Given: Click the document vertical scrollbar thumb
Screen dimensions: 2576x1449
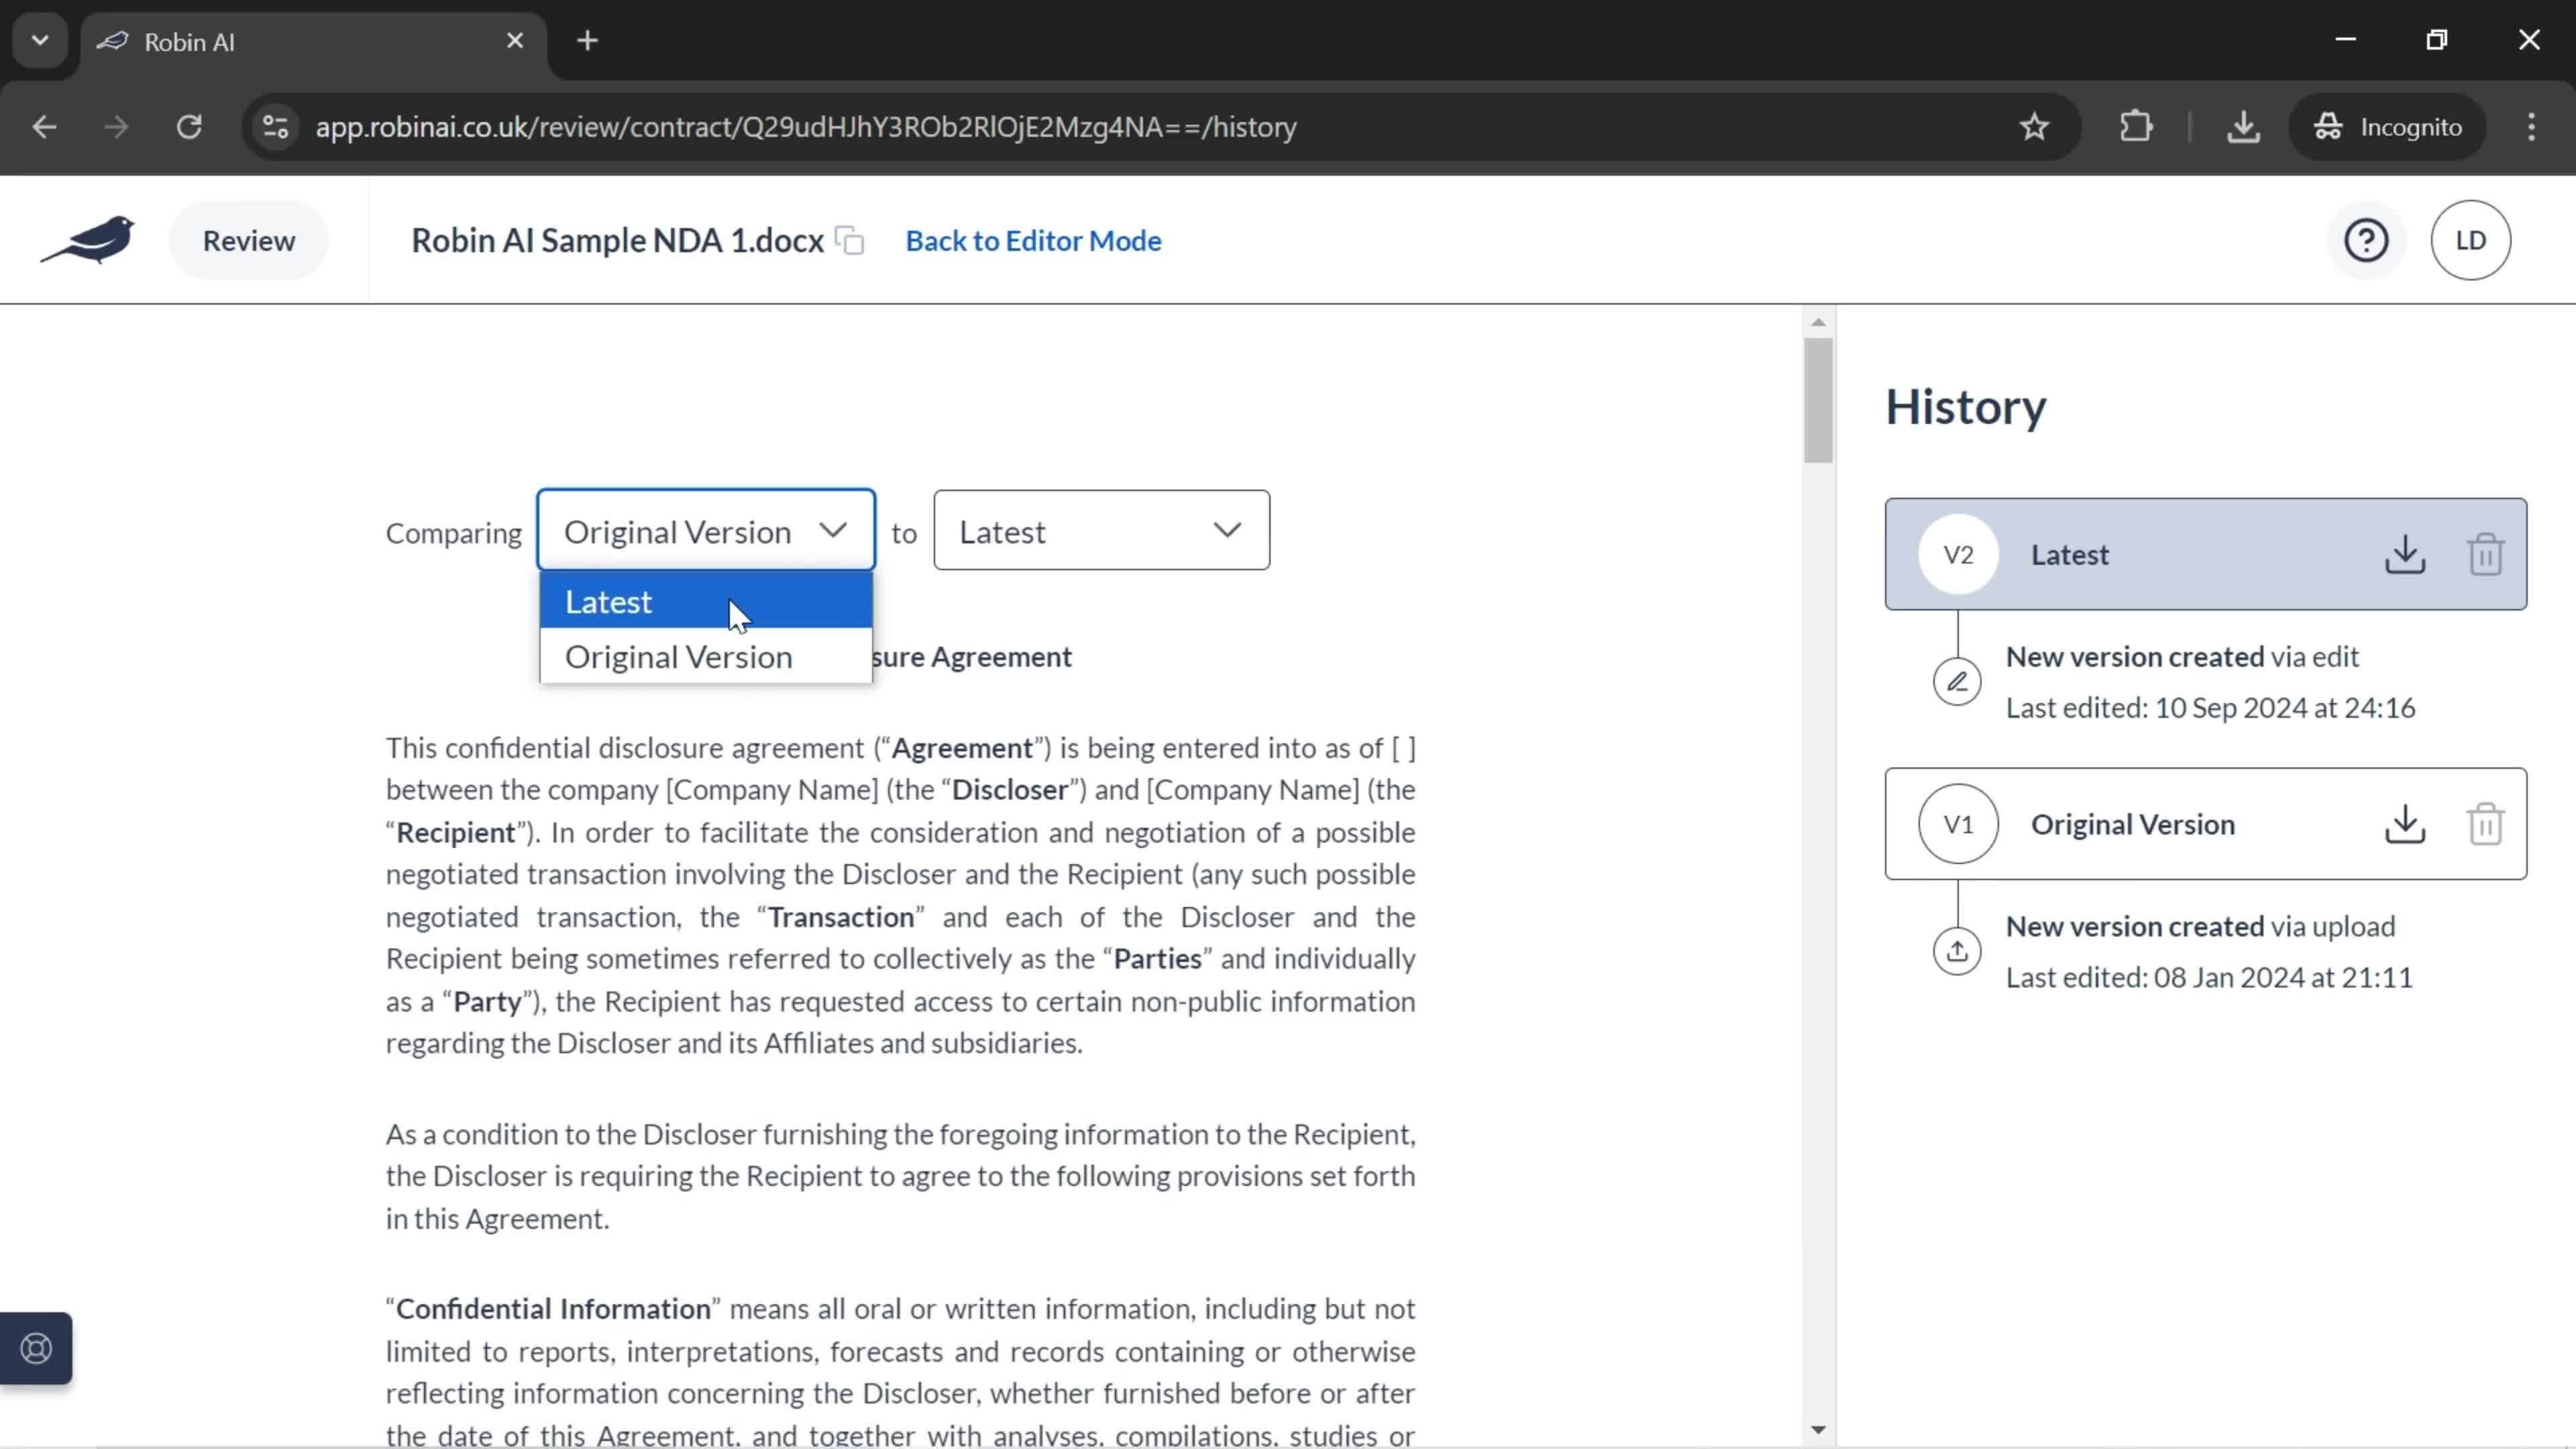Looking at the screenshot, I should point(1818,400).
